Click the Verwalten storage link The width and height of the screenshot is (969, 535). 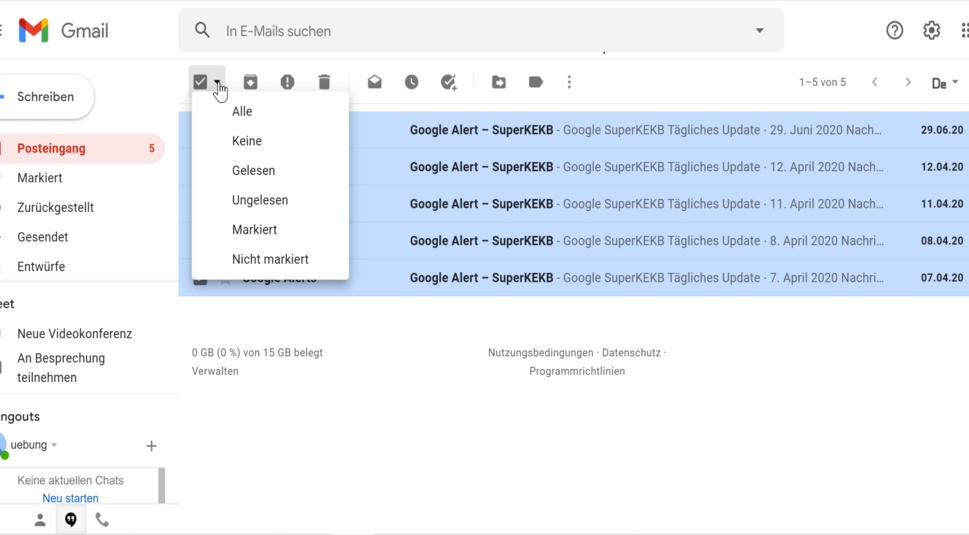[x=215, y=371]
